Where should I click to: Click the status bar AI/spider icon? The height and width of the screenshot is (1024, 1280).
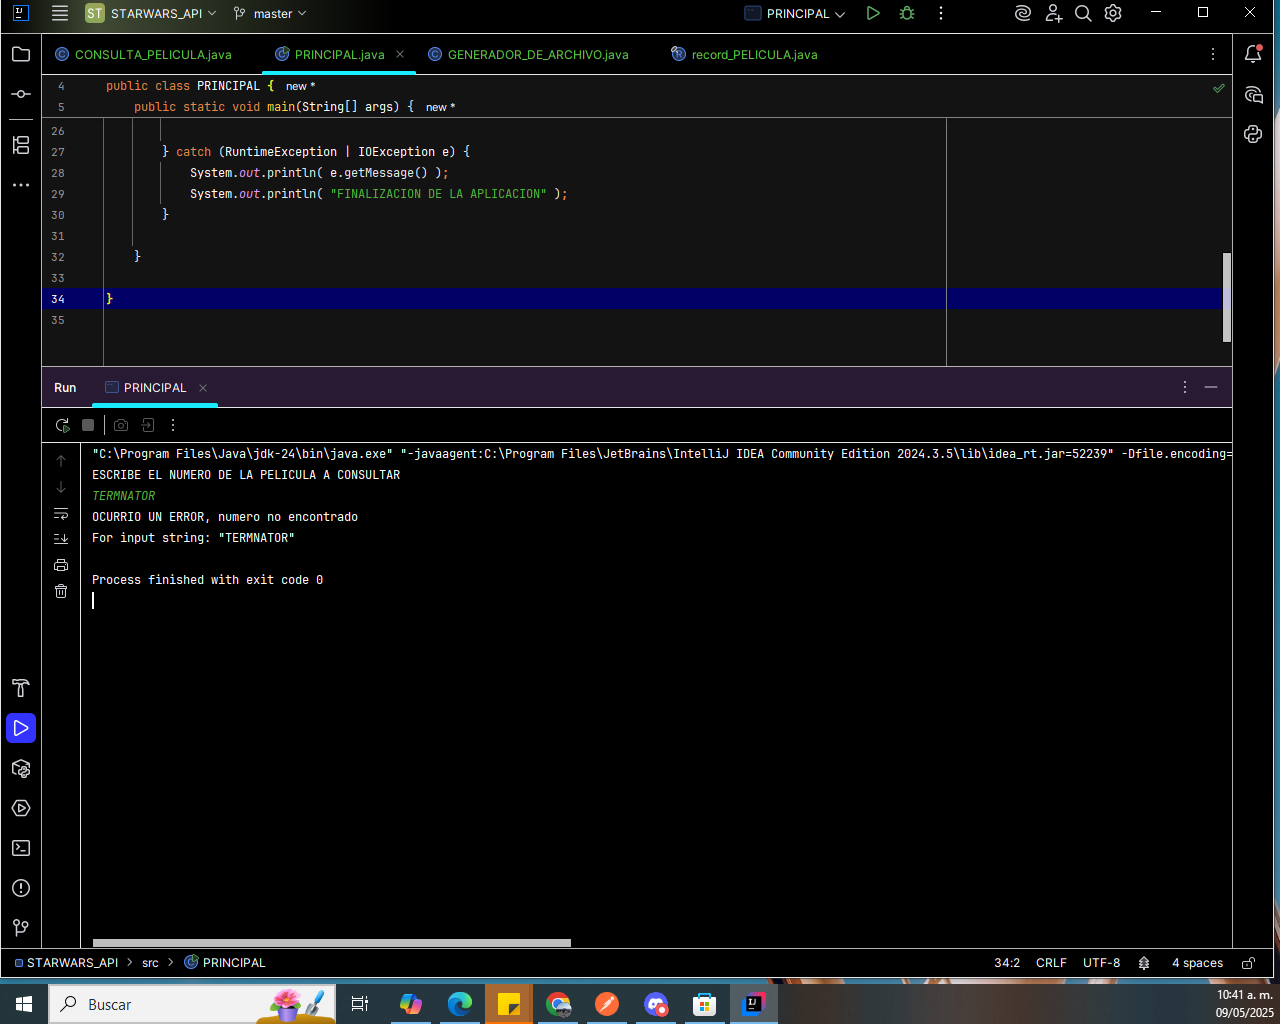[x=1144, y=963]
